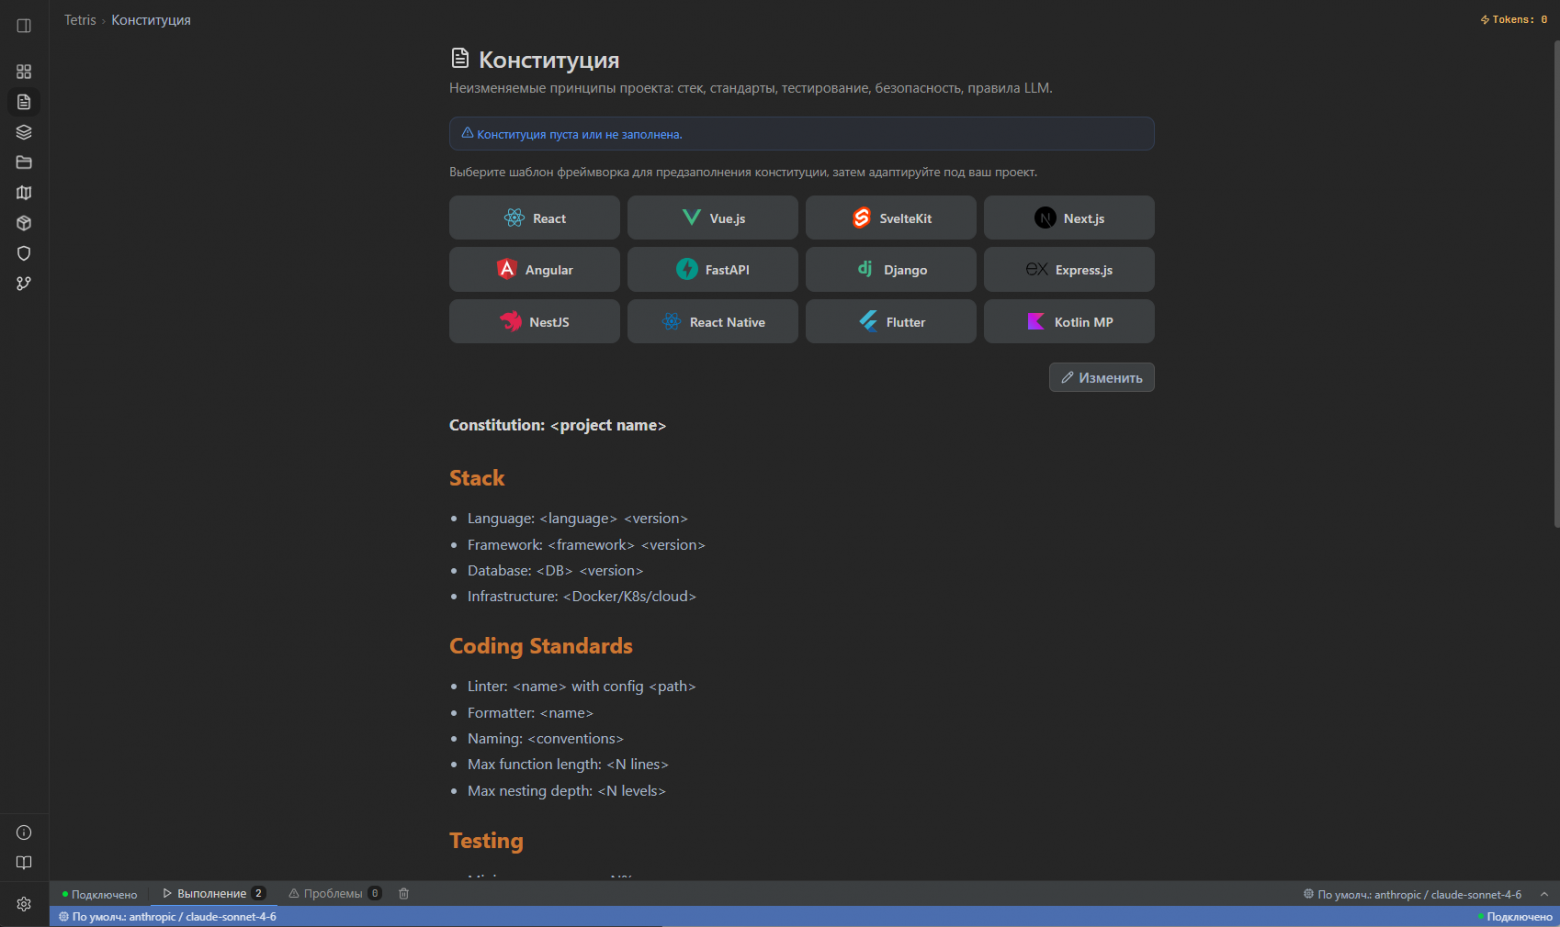Viewport: 1560px width, 927px height.
Task: Go to Tetris in the breadcrumb
Action: pos(80,20)
